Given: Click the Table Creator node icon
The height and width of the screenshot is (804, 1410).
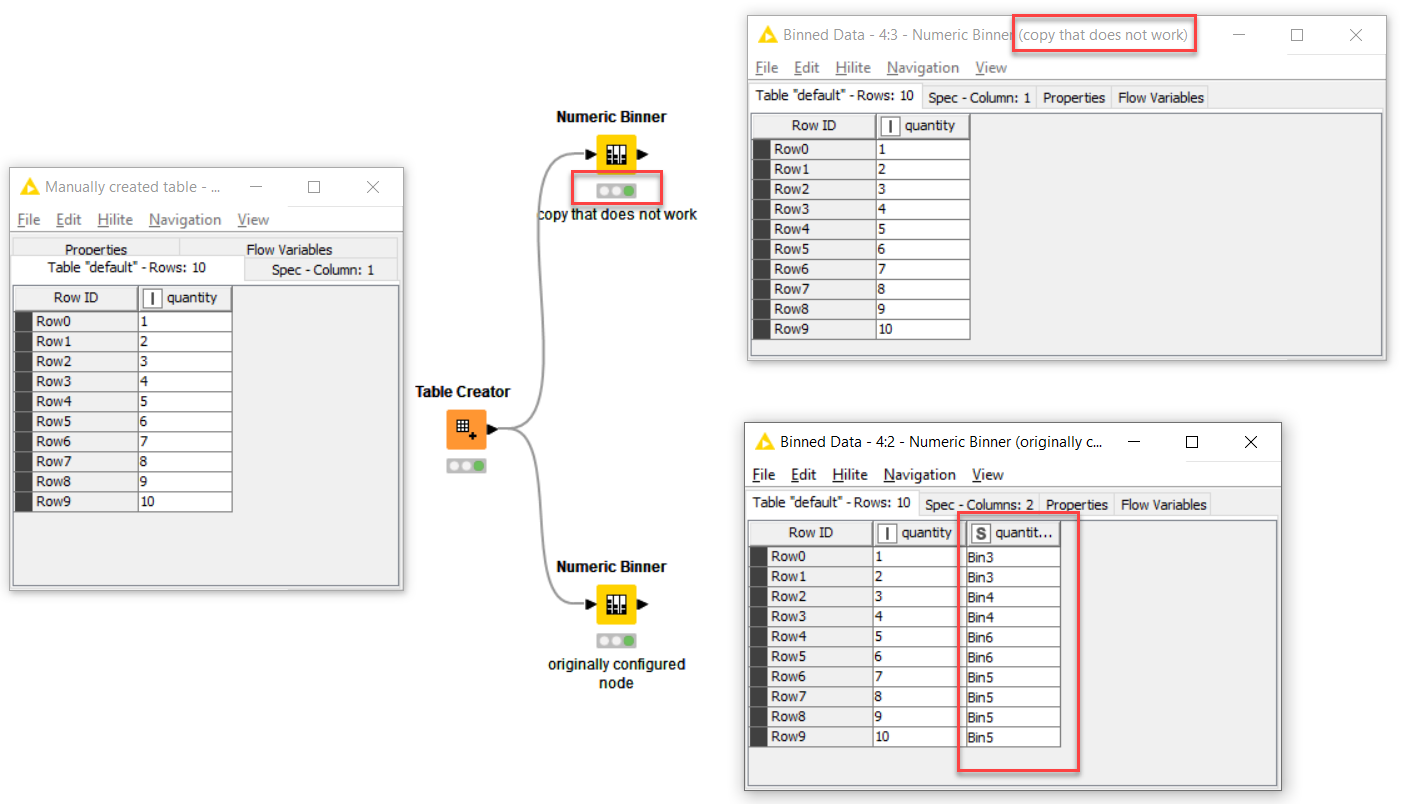Looking at the screenshot, I should pos(466,429).
